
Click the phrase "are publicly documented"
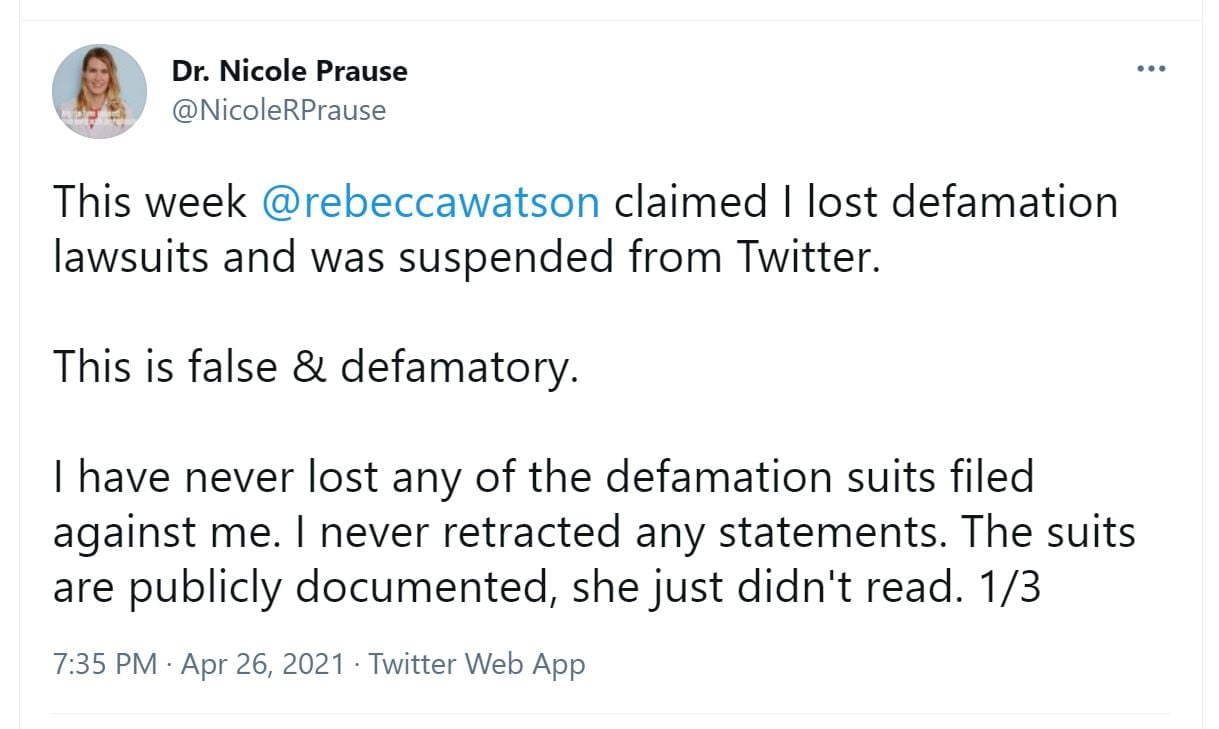click(300, 587)
